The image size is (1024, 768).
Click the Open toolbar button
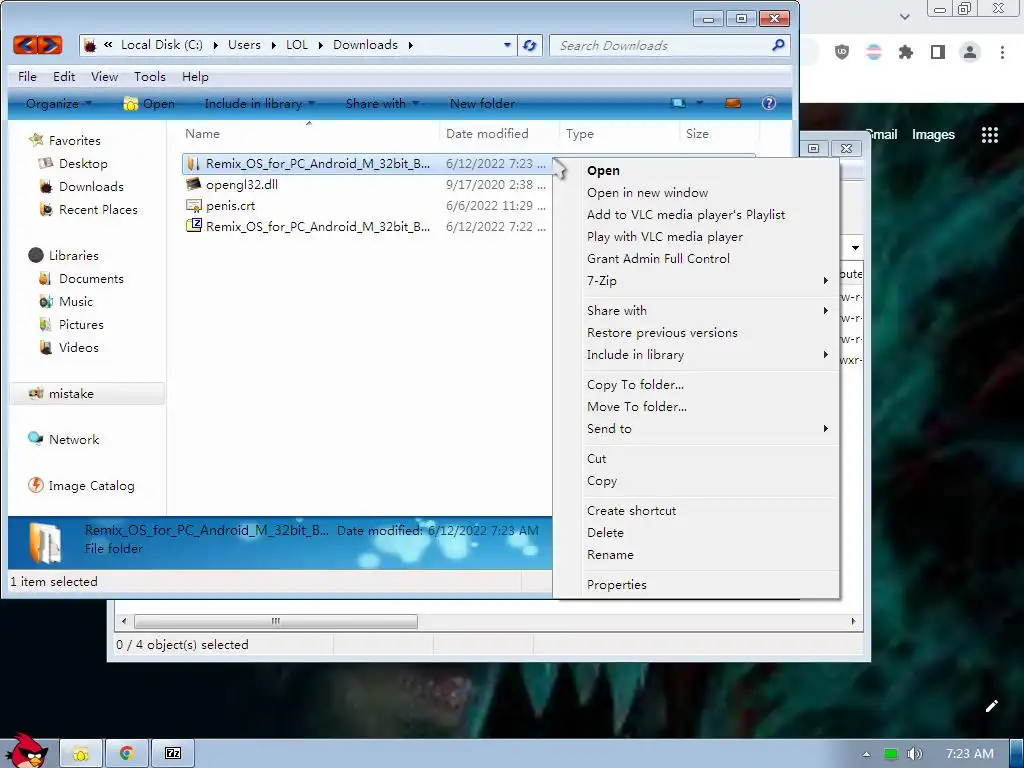[x=150, y=103]
